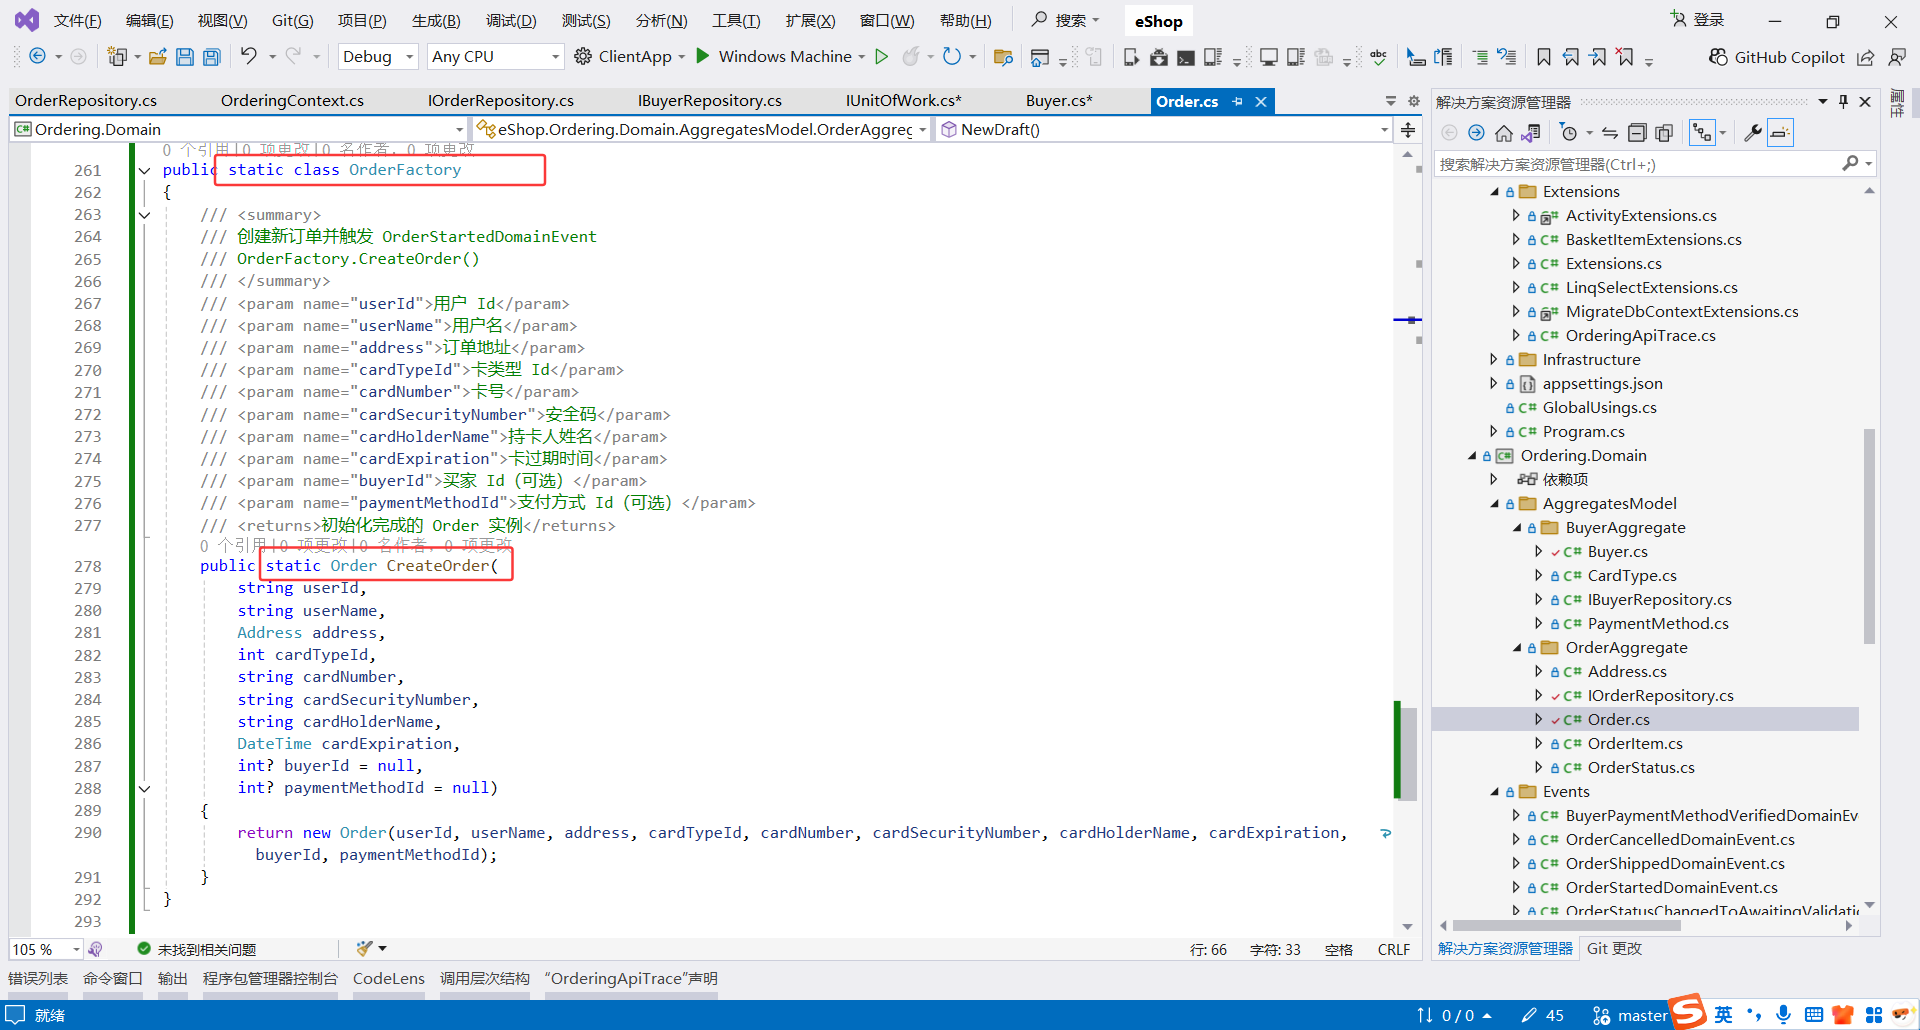Click the ClientApp gear icon
This screenshot has width=1920, height=1030.
click(583, 57)
